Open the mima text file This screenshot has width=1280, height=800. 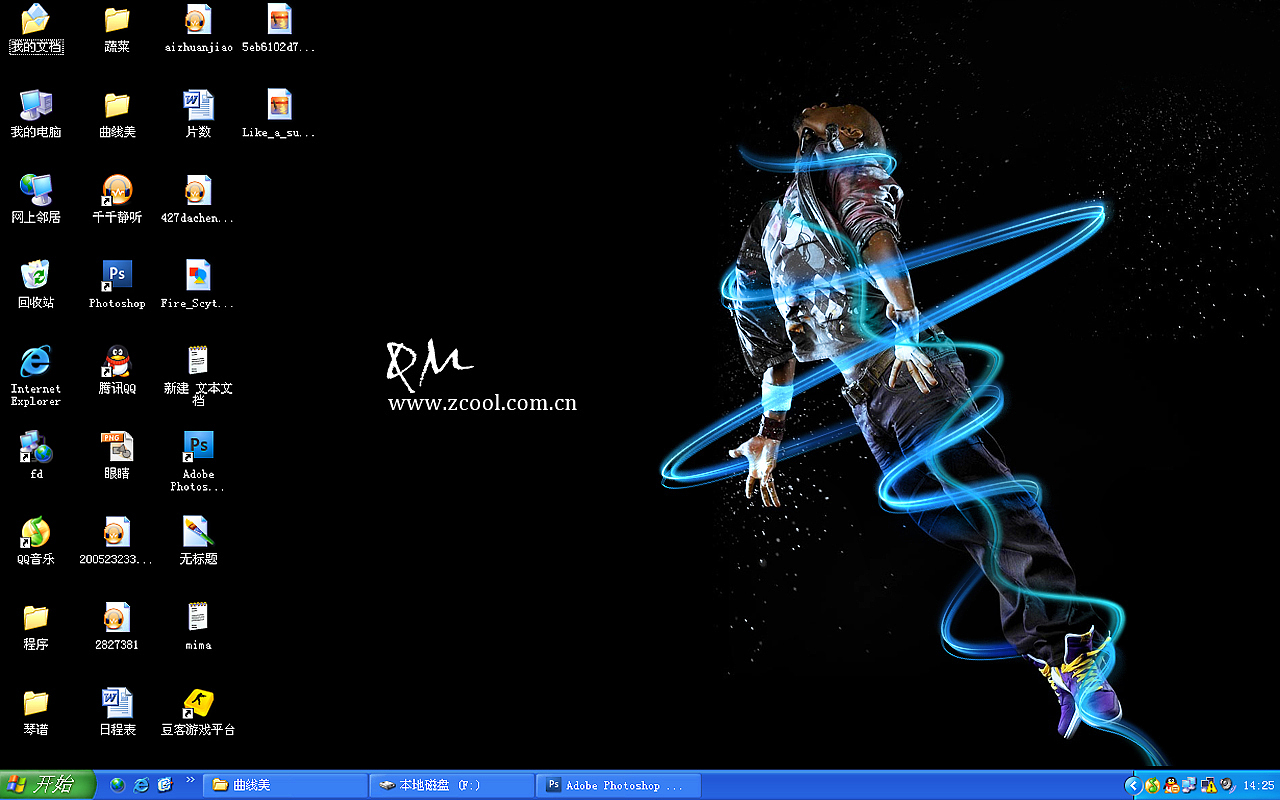(198, 627)
